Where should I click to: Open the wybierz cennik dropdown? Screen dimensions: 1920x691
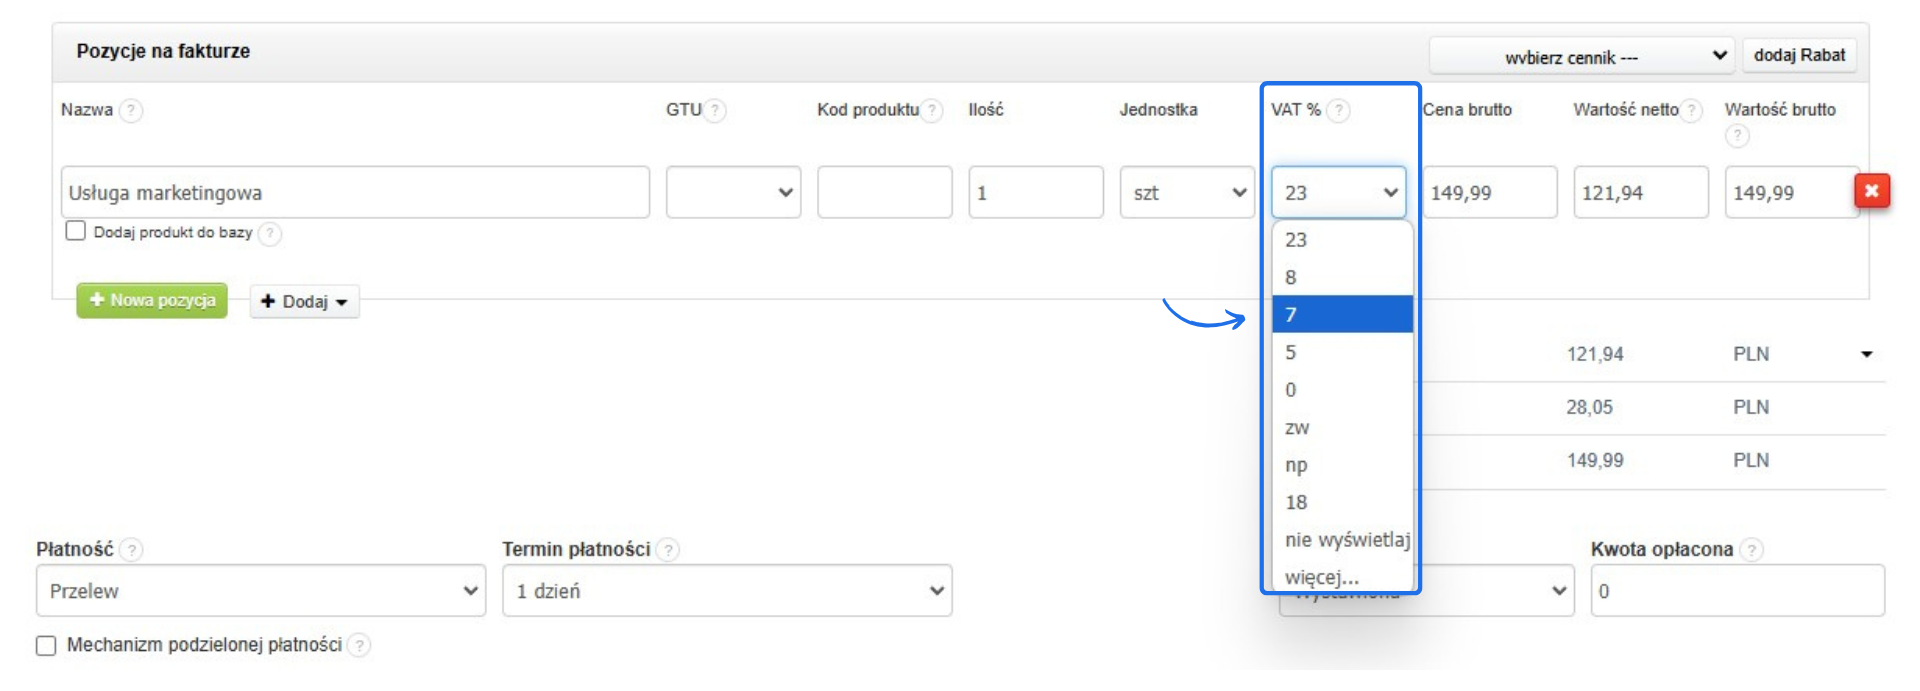click(x=1582, y=56)
